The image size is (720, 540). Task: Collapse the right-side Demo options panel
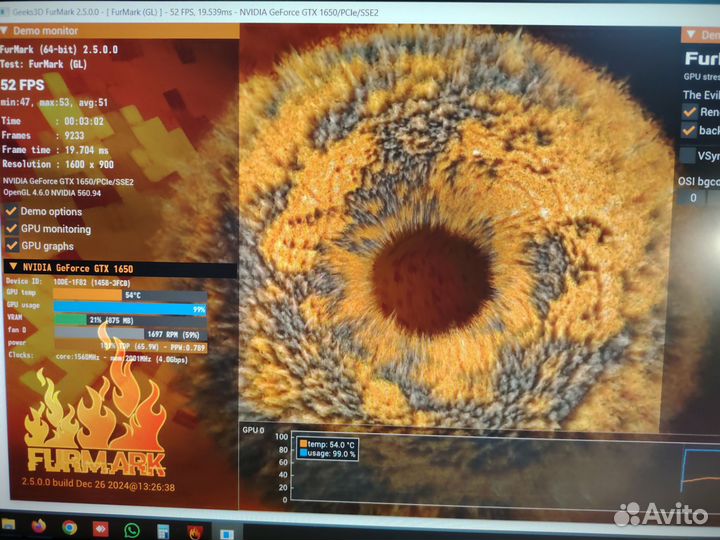point(689,35)
